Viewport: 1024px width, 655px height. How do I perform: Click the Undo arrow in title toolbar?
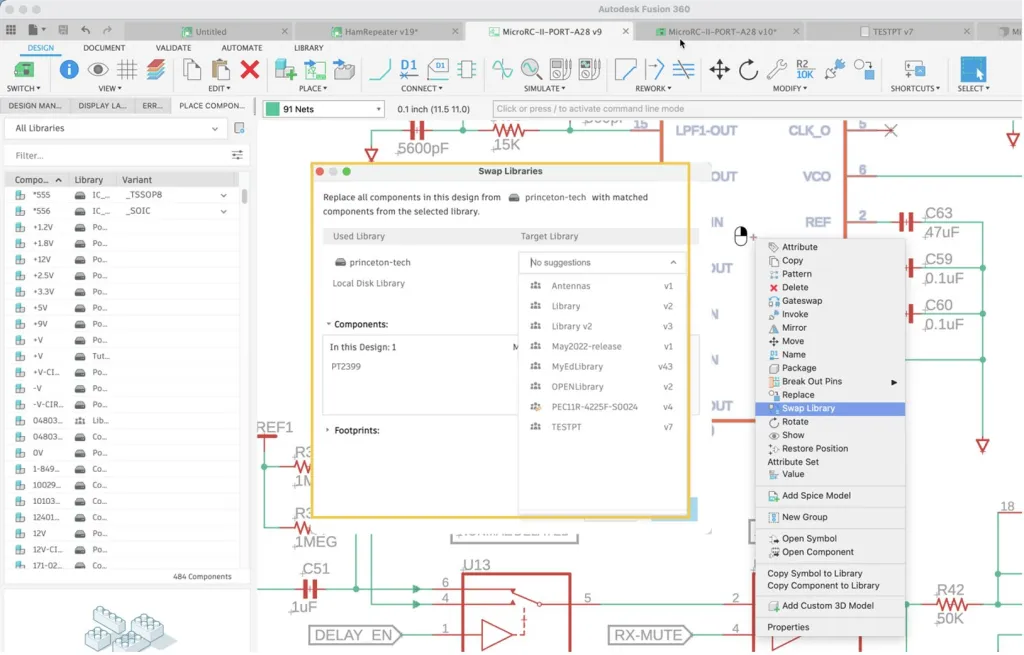(86, 30)
